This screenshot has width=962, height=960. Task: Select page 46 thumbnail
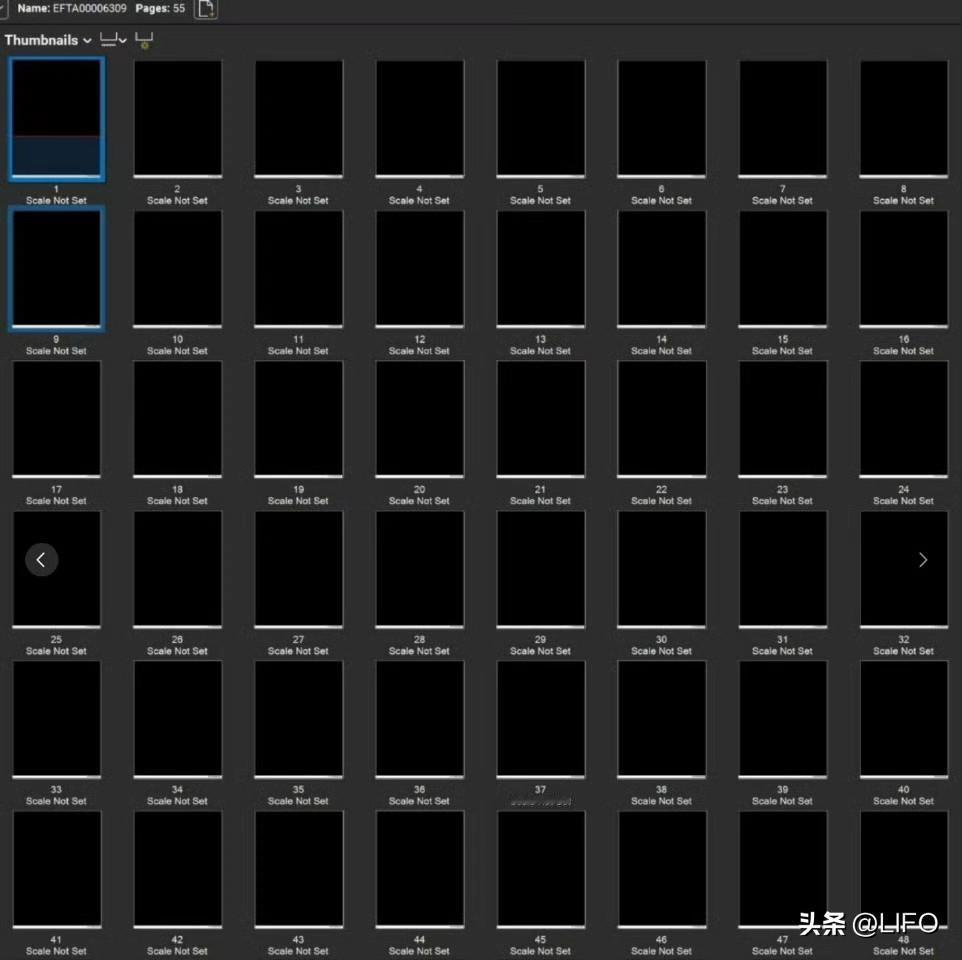[x=661, y=870]
